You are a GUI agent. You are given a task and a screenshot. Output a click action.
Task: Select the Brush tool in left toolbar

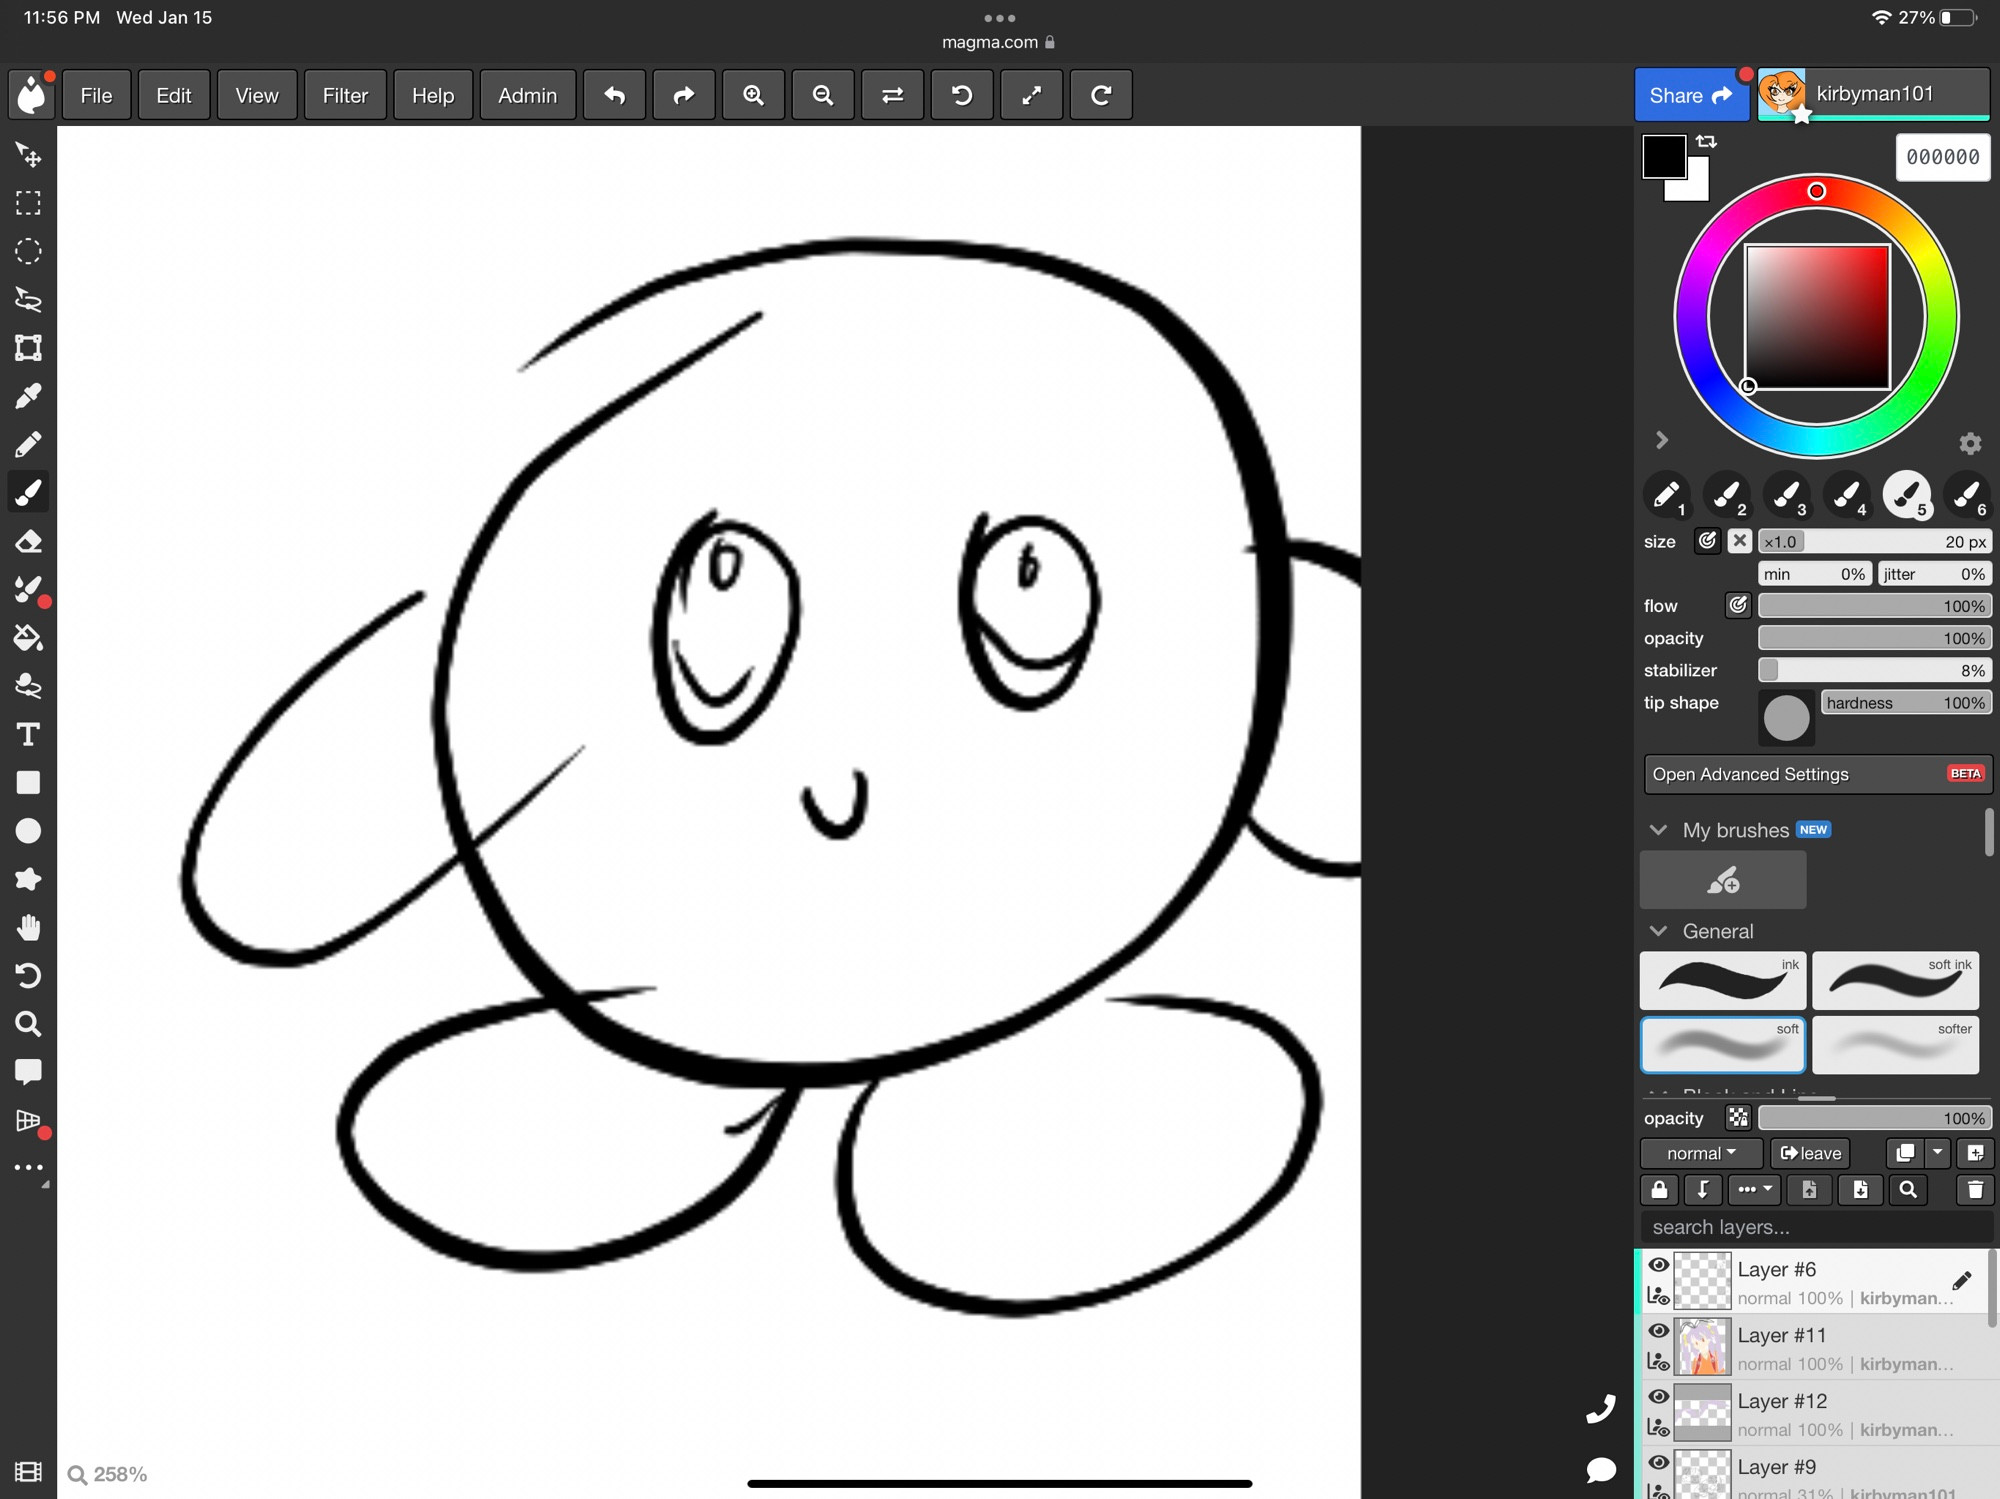point(28,492)
